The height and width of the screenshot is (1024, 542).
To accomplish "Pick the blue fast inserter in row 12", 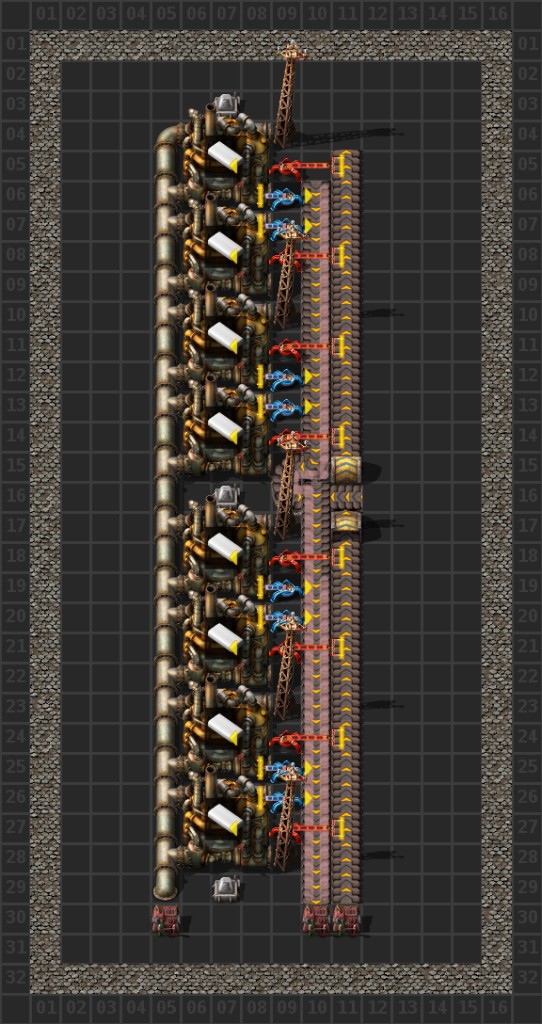I will click(x=285, y=376).
